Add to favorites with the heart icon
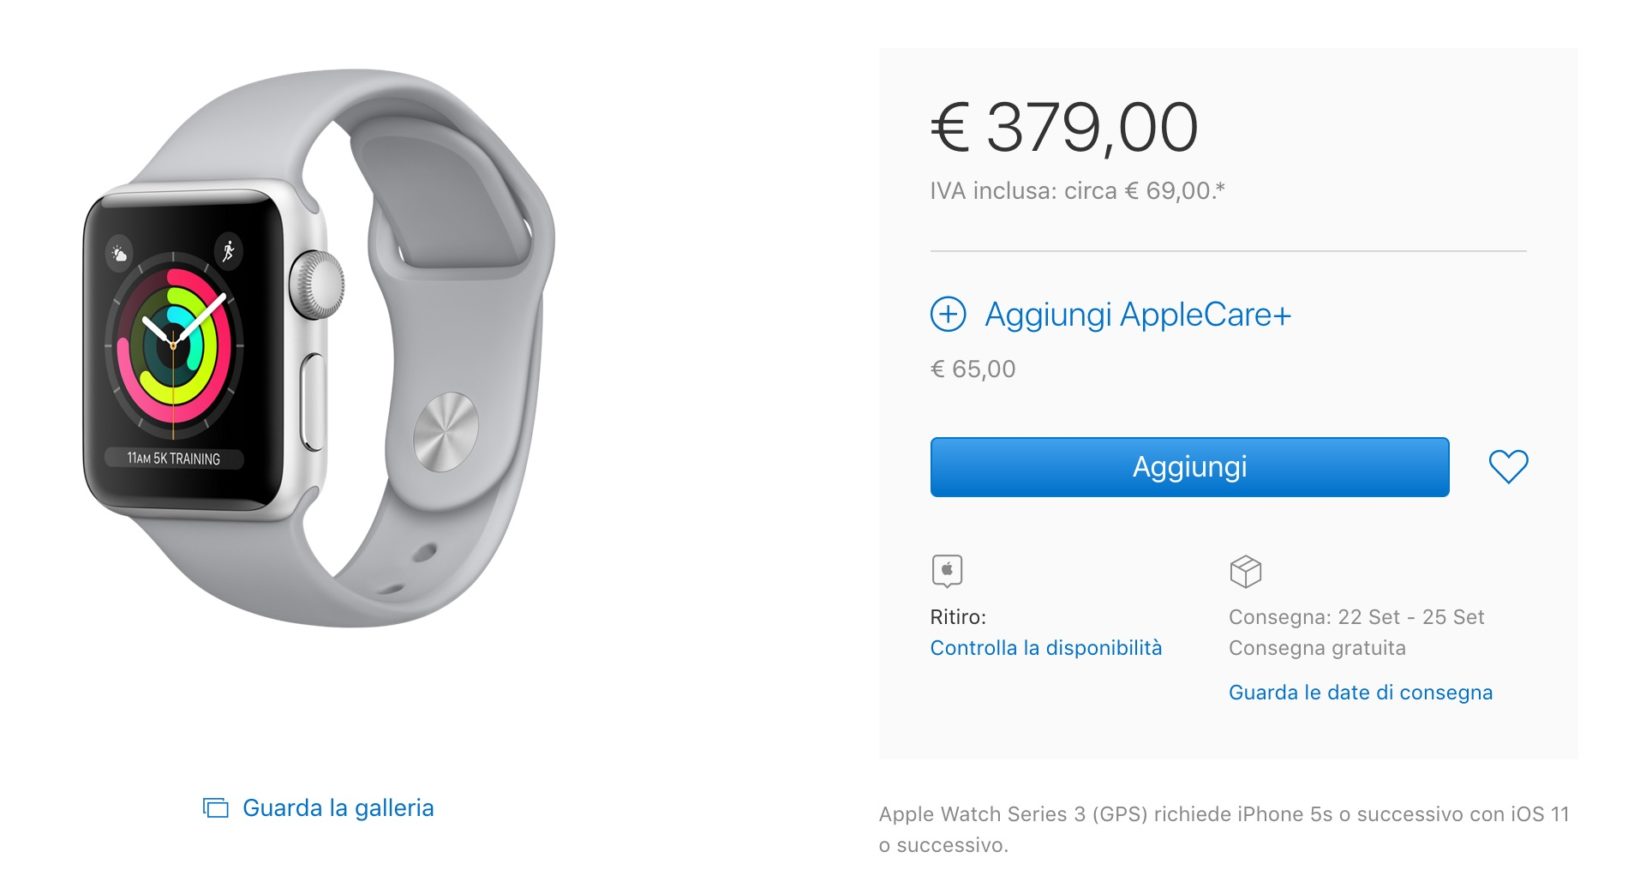Screen dimensions: 1640x888 tap(1508, 467)
